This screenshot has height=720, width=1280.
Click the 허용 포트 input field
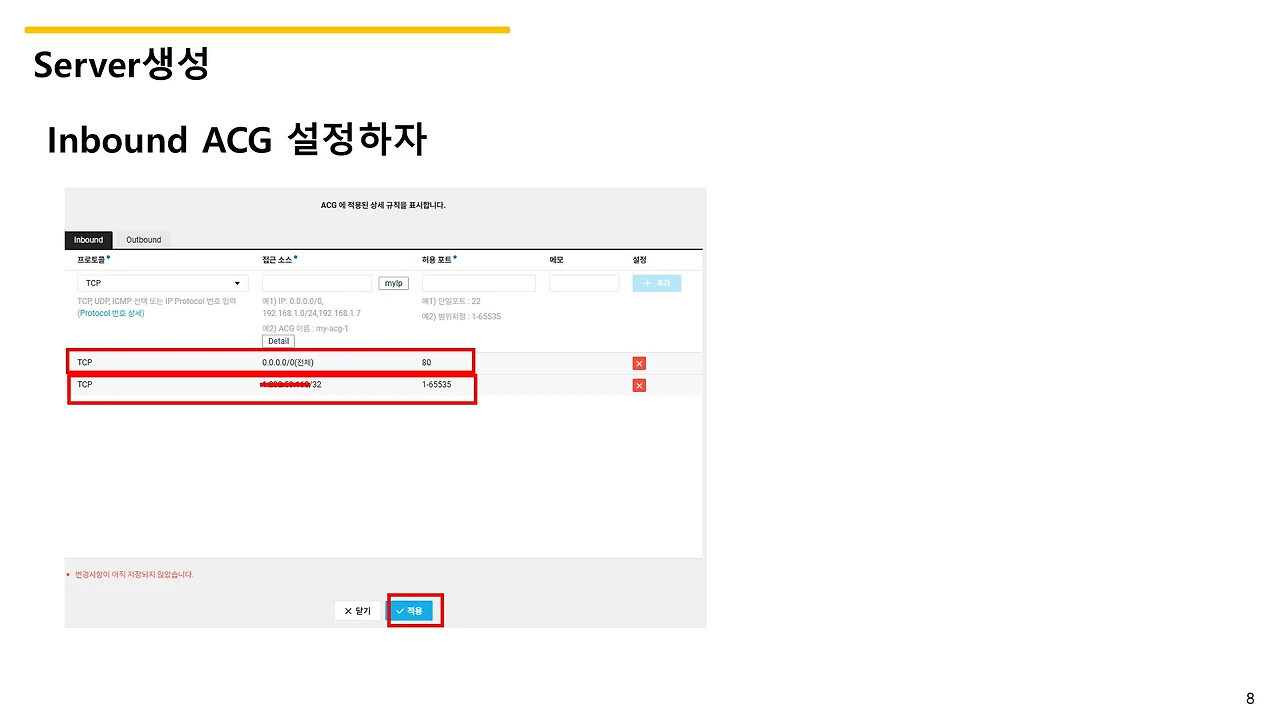478,283
